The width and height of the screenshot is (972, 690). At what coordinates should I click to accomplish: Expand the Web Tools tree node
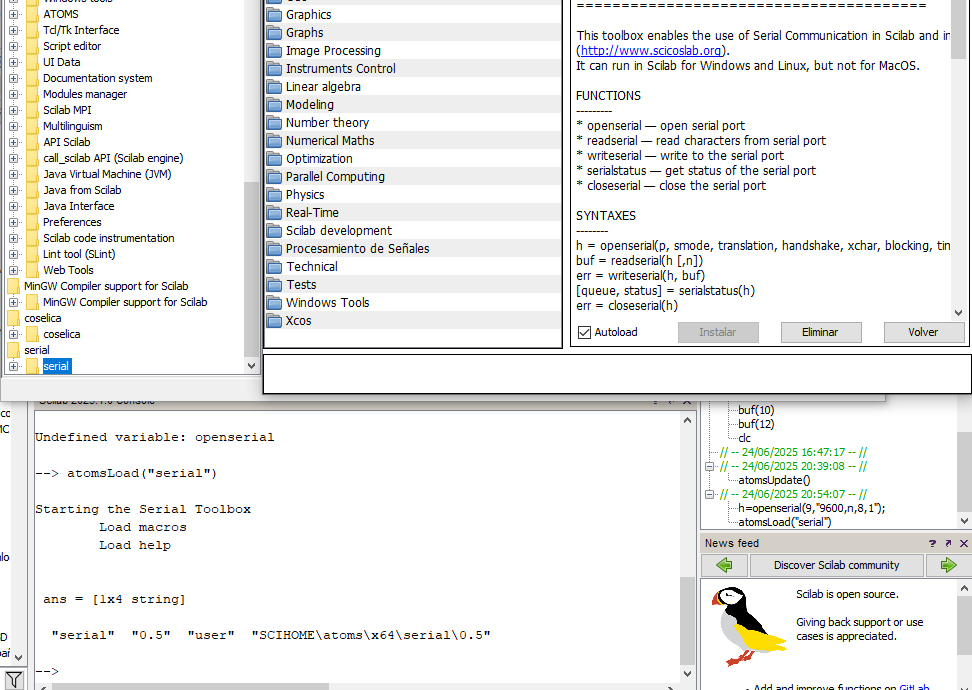click(x=14, y=270)
